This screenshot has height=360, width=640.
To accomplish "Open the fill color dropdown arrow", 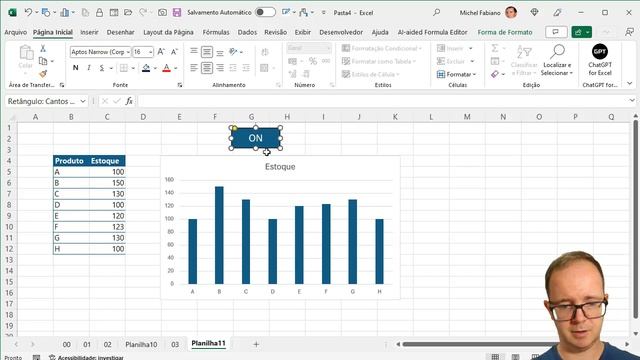I will pos(155,68).
